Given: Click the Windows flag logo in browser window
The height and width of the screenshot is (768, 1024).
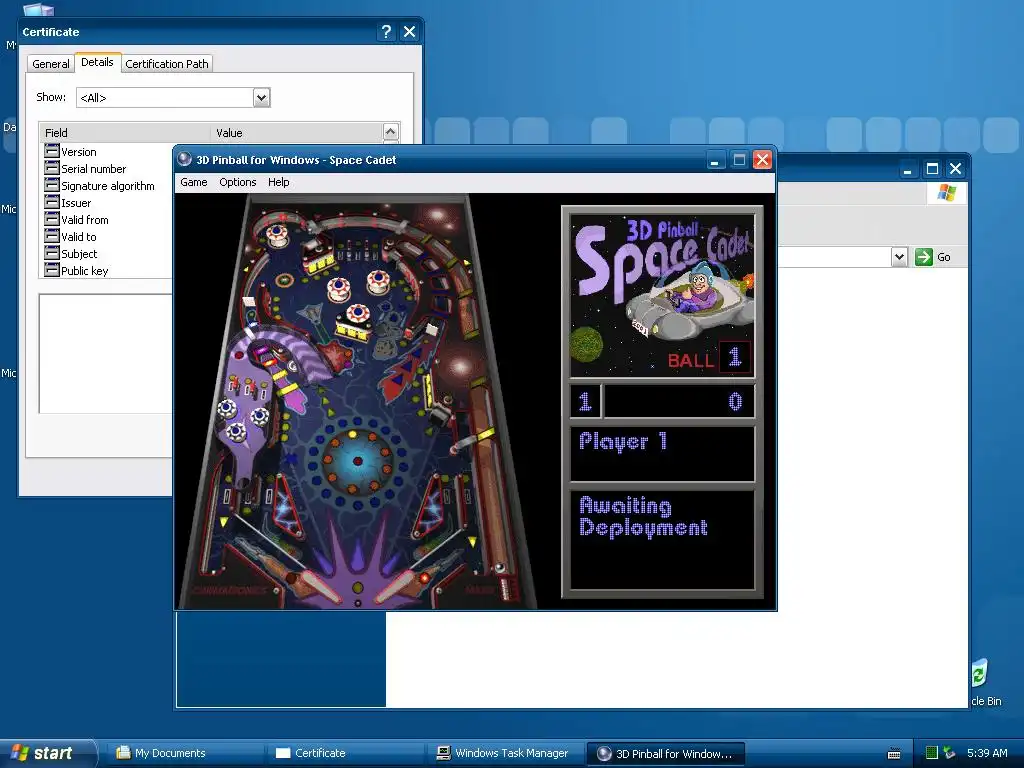Looking at the screenshot, I should coord(946,193).
